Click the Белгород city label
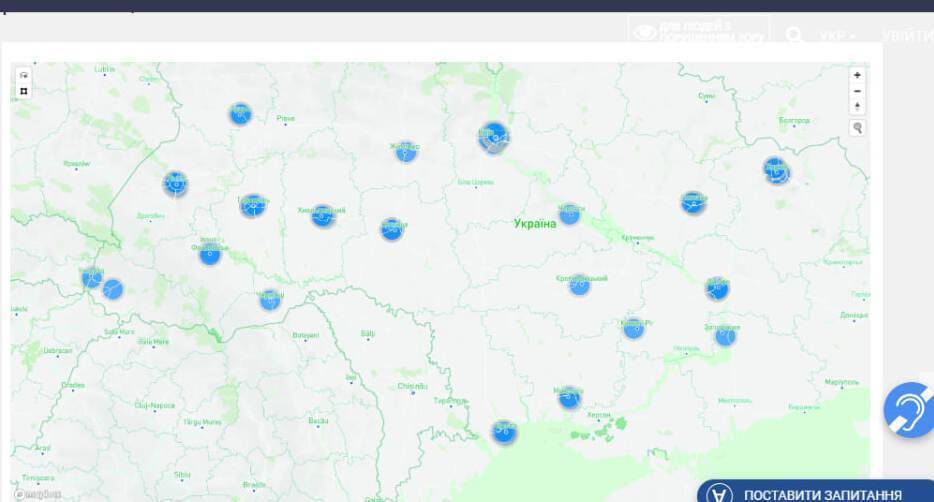The height and width of the screenshot is (502, 934). tap(794, 120)
